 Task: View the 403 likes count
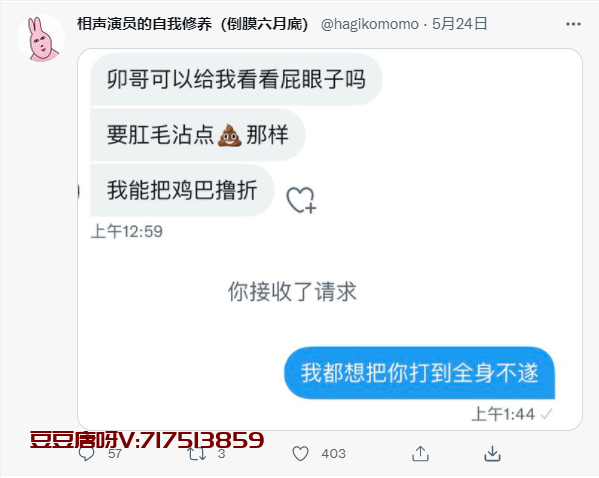333,454
